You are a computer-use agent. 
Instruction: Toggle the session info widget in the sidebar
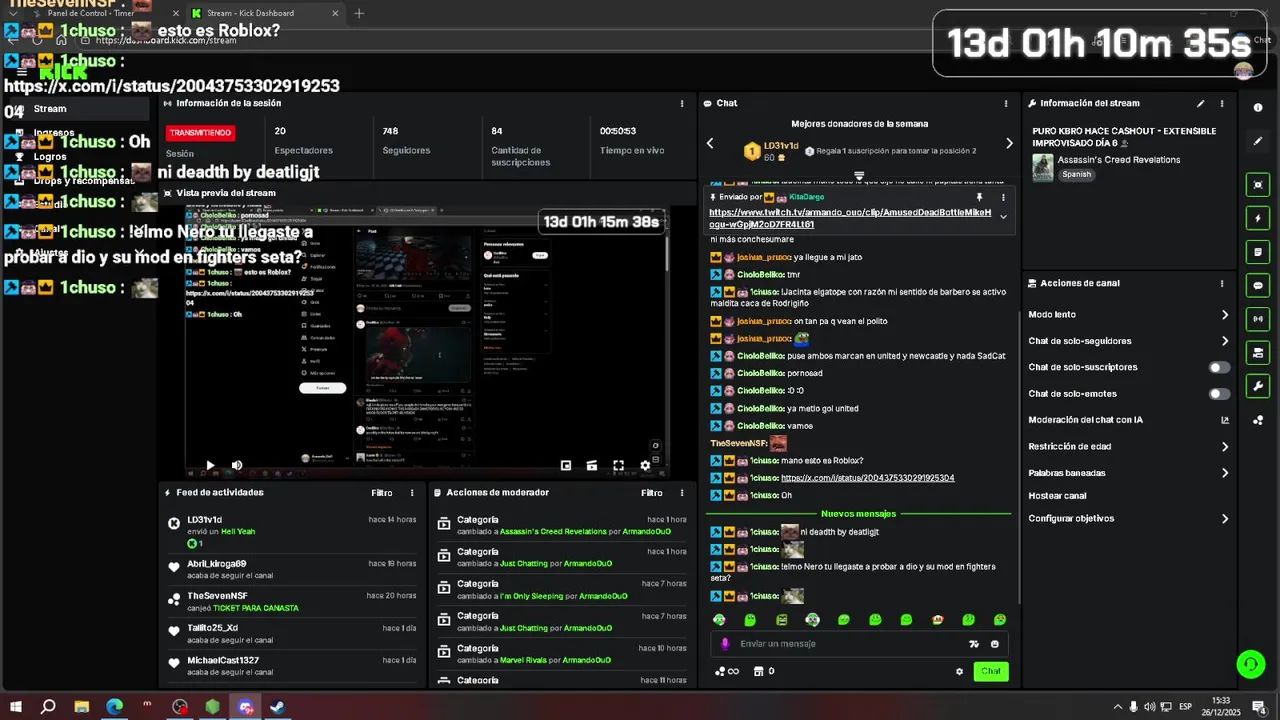point(1258,319)
